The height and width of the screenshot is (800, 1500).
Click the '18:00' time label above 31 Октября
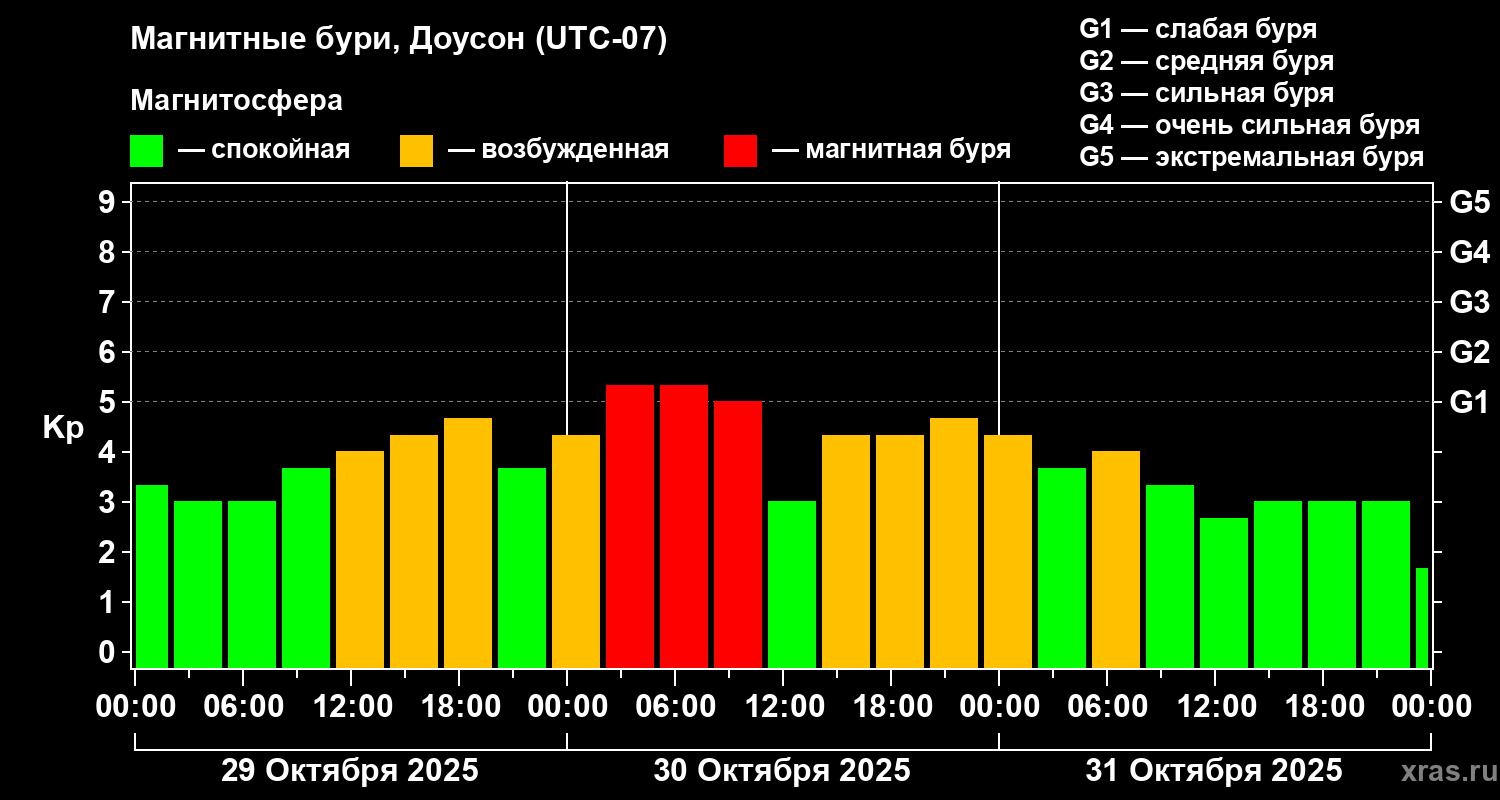coord(1324,707)
